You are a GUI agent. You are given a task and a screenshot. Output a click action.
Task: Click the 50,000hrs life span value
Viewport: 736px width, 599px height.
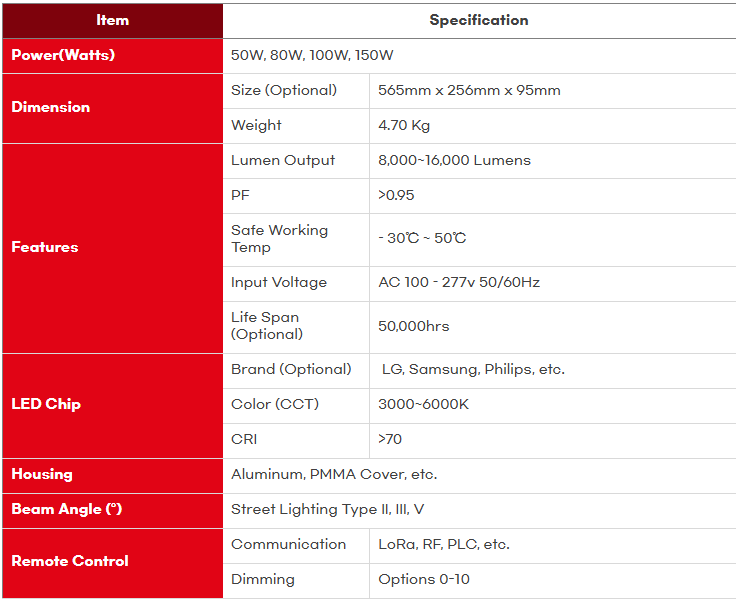(414, 326)
